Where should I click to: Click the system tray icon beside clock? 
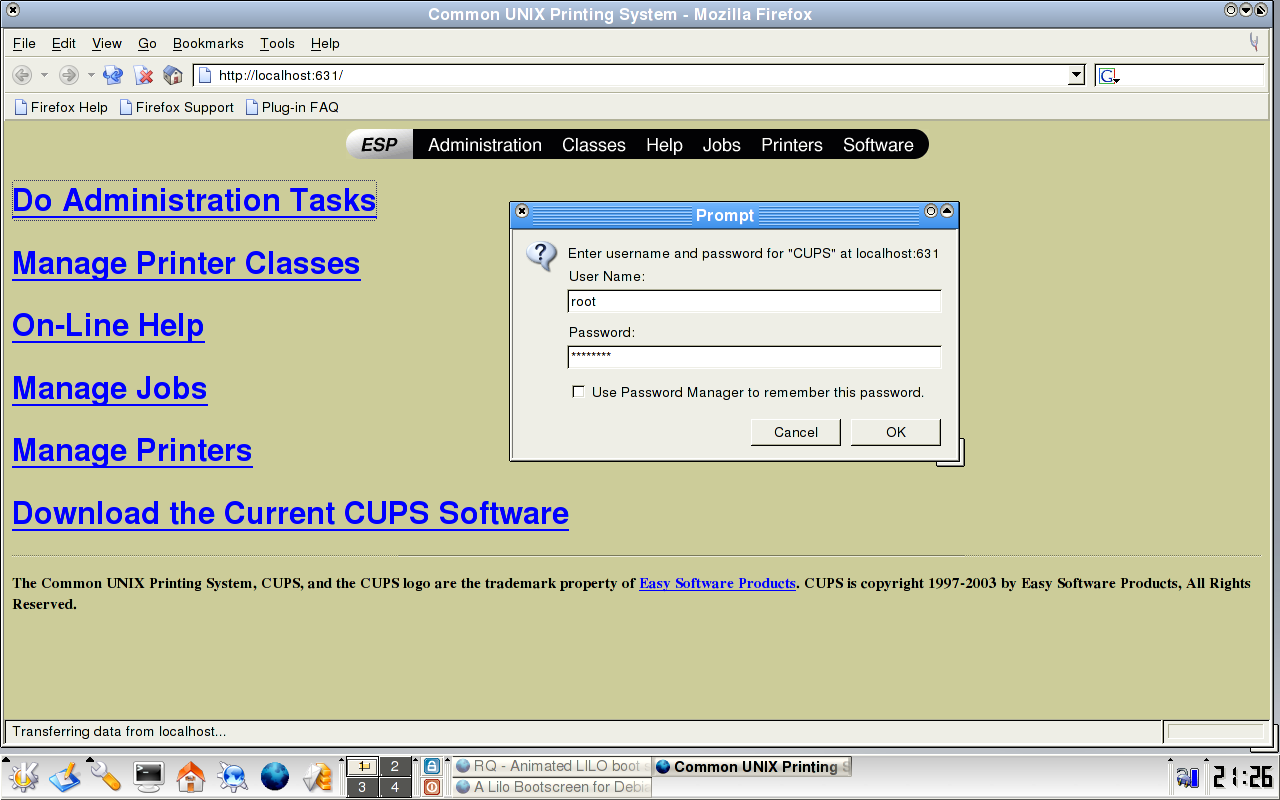(x=1187, y=777)
